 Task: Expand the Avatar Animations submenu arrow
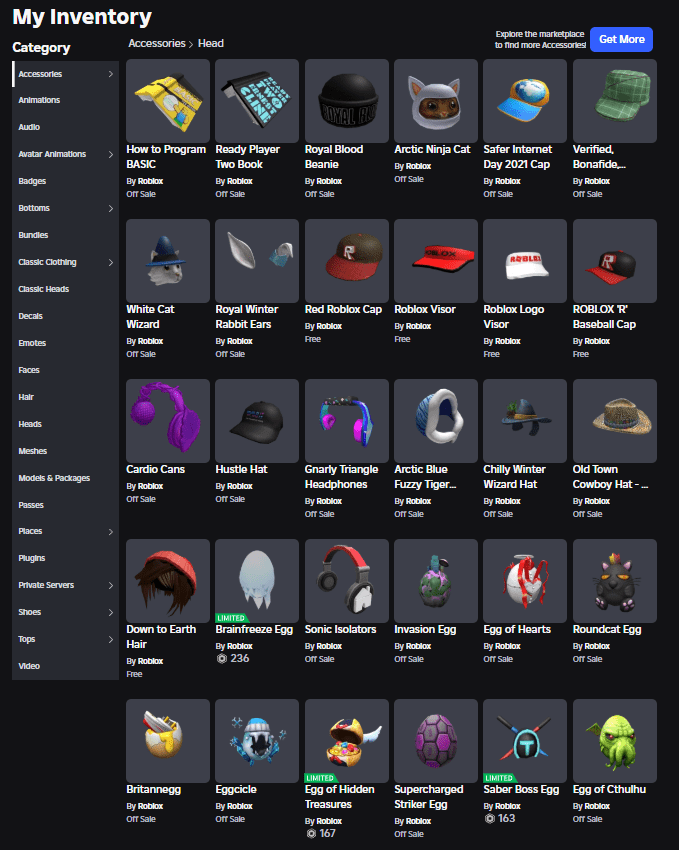pos(111,154)
